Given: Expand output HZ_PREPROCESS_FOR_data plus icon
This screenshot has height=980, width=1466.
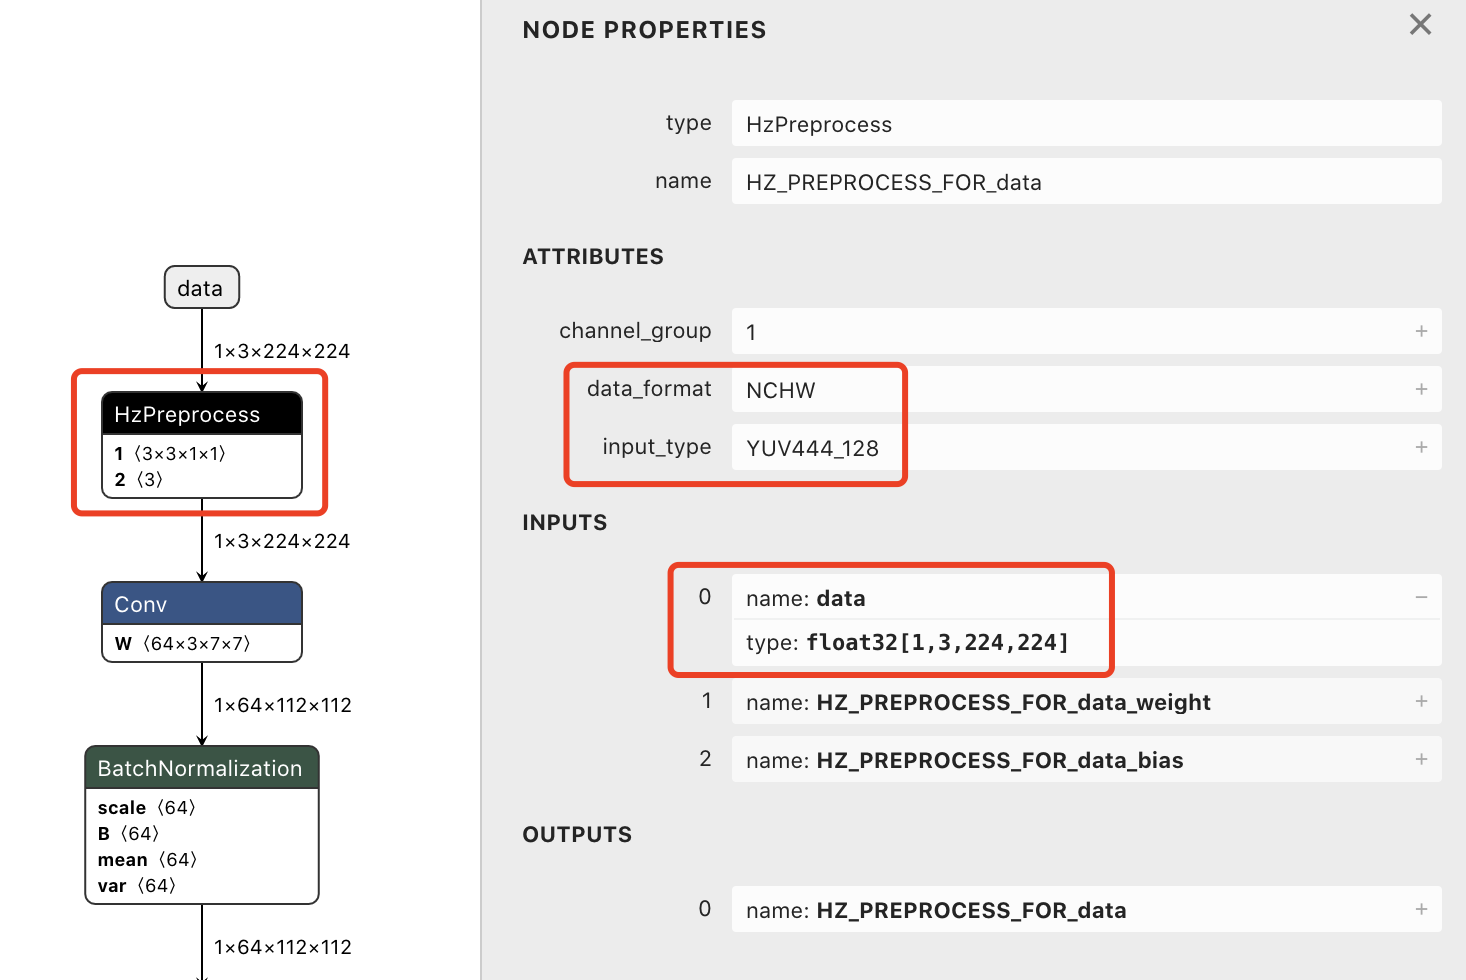Looking at the screenshot, I should [x=1421, y=909].
